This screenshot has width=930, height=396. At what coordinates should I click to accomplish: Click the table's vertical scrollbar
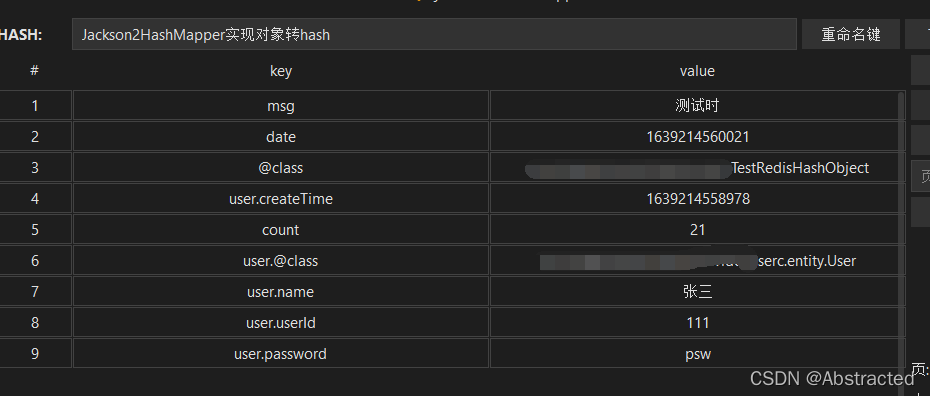click(903, 229)
